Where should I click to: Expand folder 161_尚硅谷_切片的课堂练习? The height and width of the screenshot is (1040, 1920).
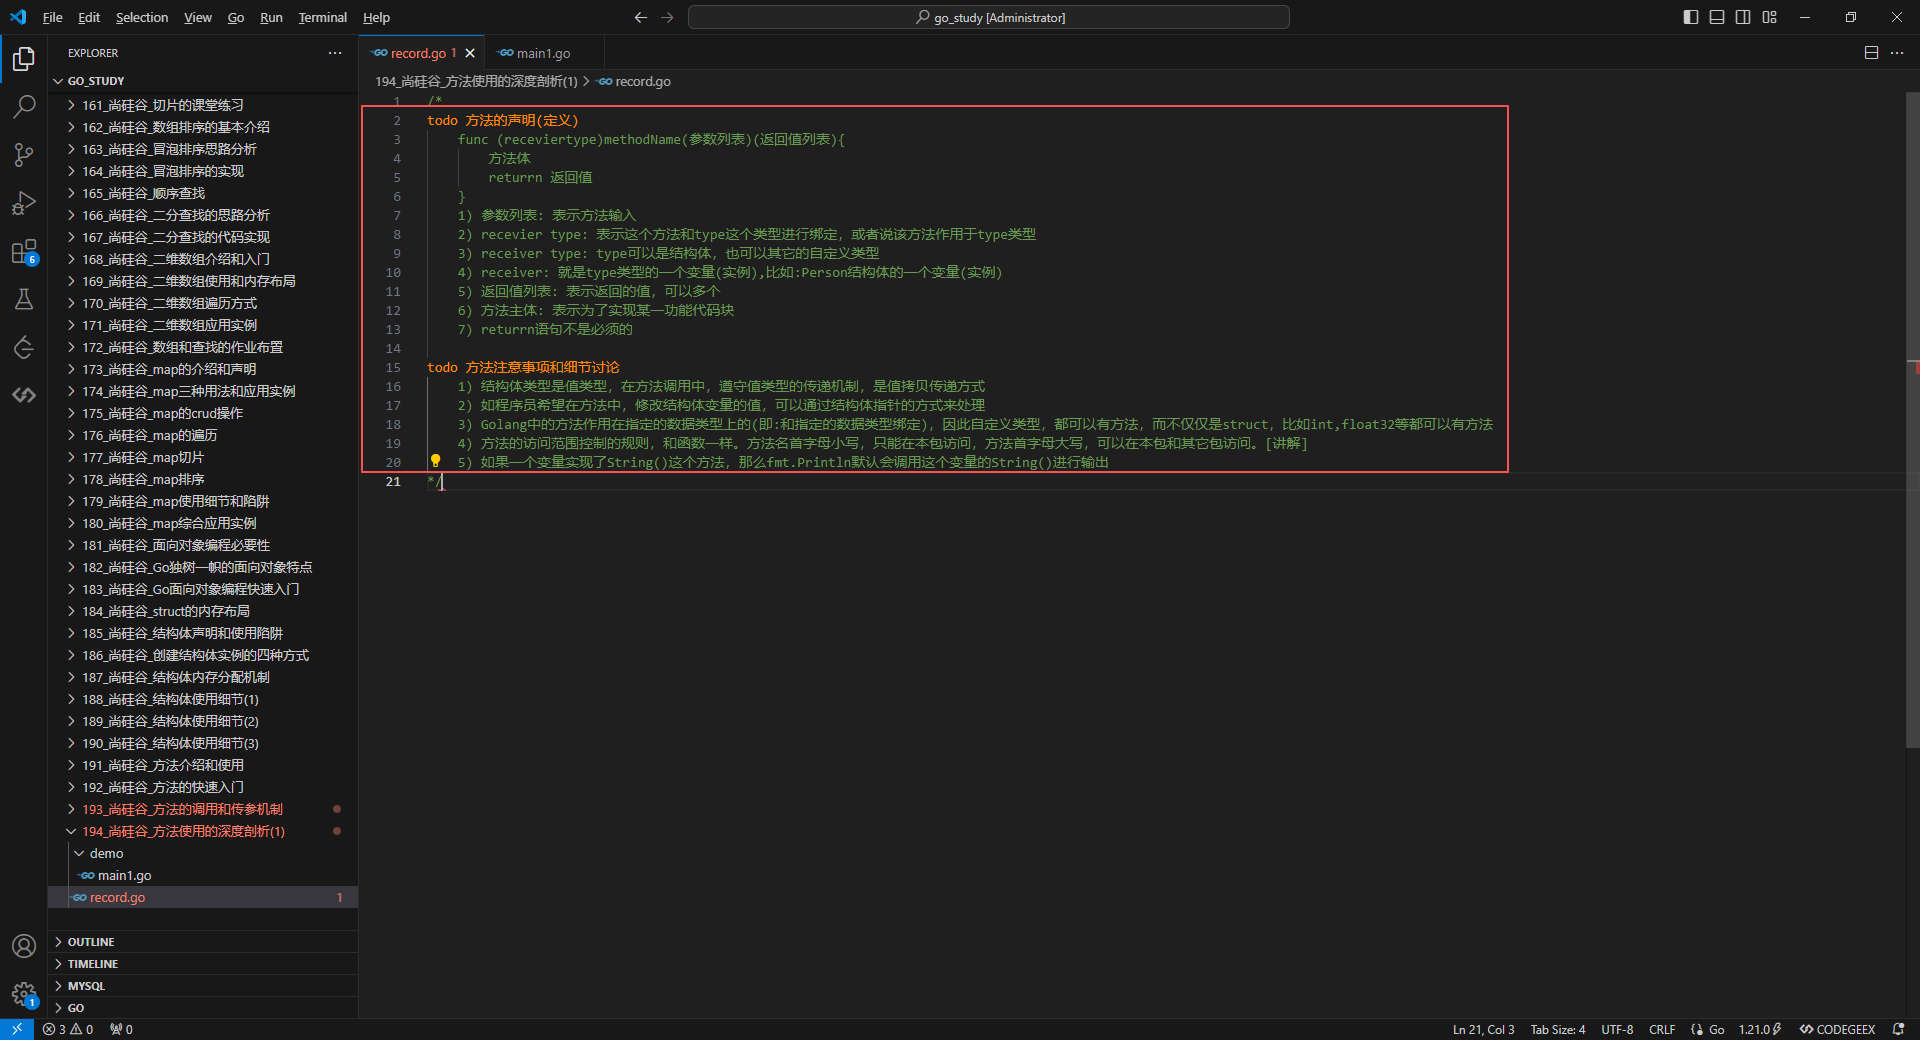203,105
